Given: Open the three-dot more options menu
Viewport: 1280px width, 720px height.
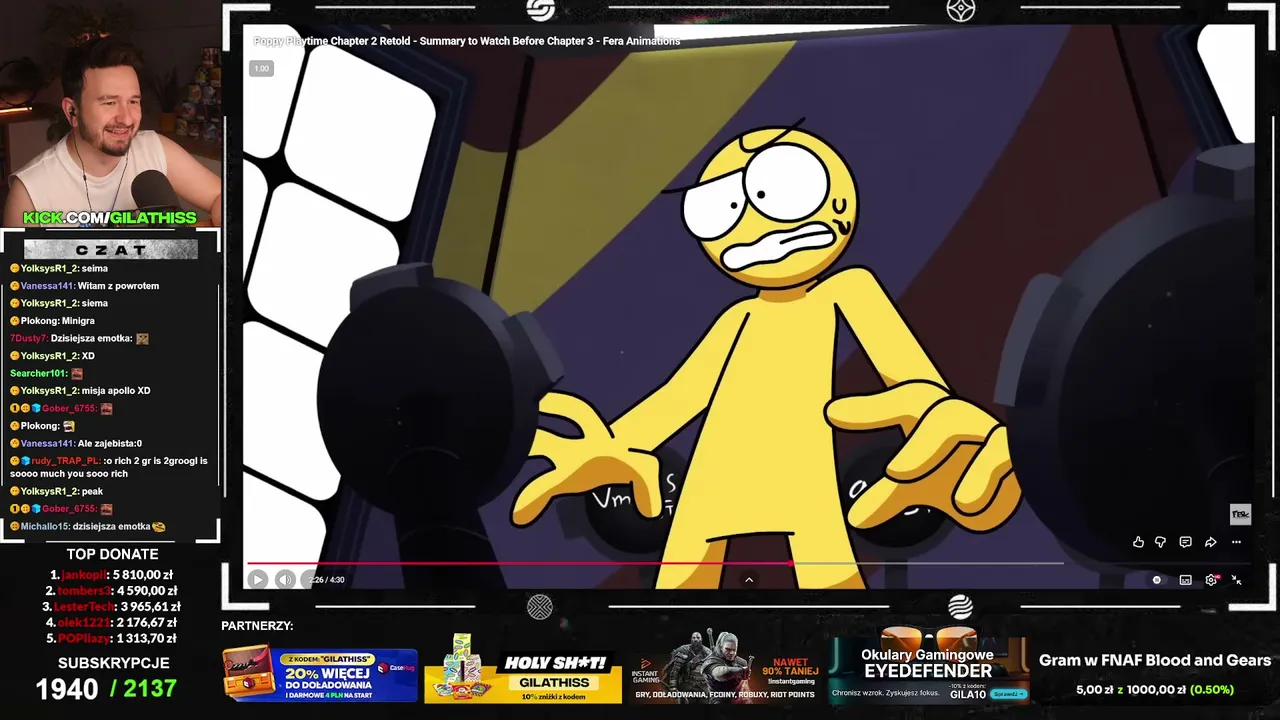Looking at the screenshot, I should point(1236,542).
